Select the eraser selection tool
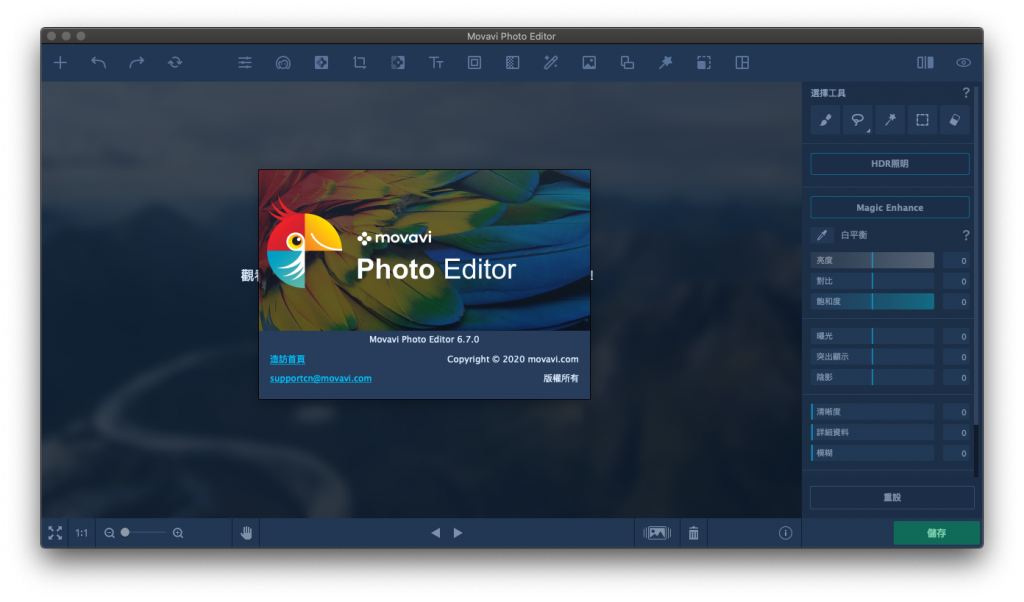 click(x=954, y=120)
